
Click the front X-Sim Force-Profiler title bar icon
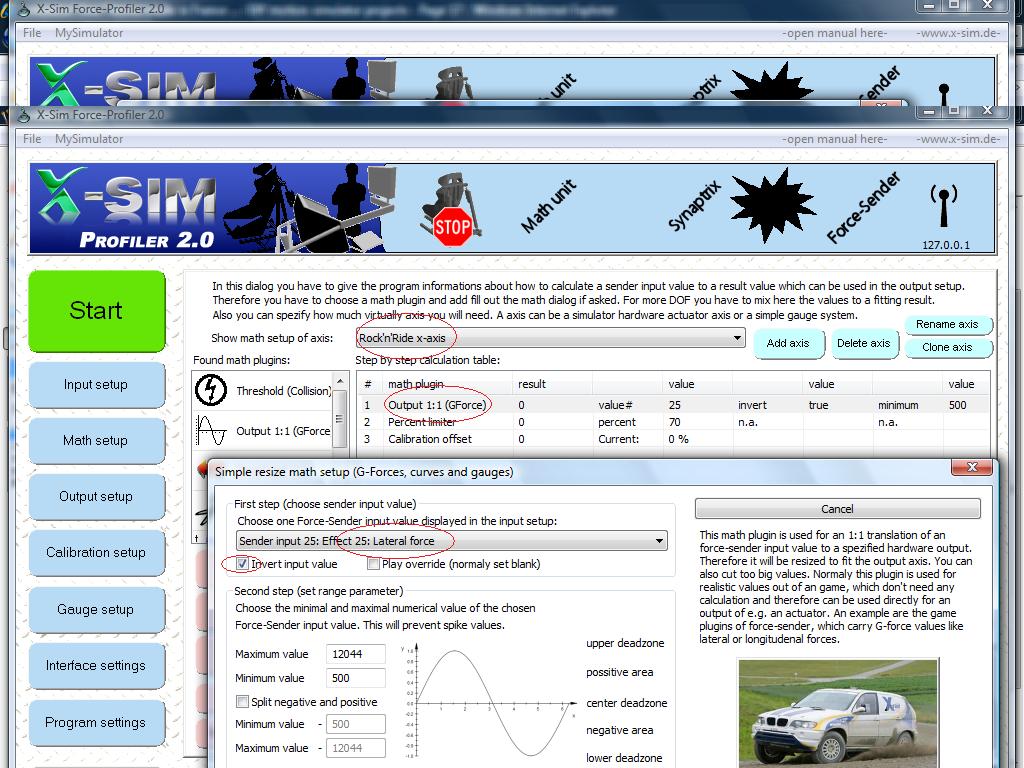click(x=24, y=116)
